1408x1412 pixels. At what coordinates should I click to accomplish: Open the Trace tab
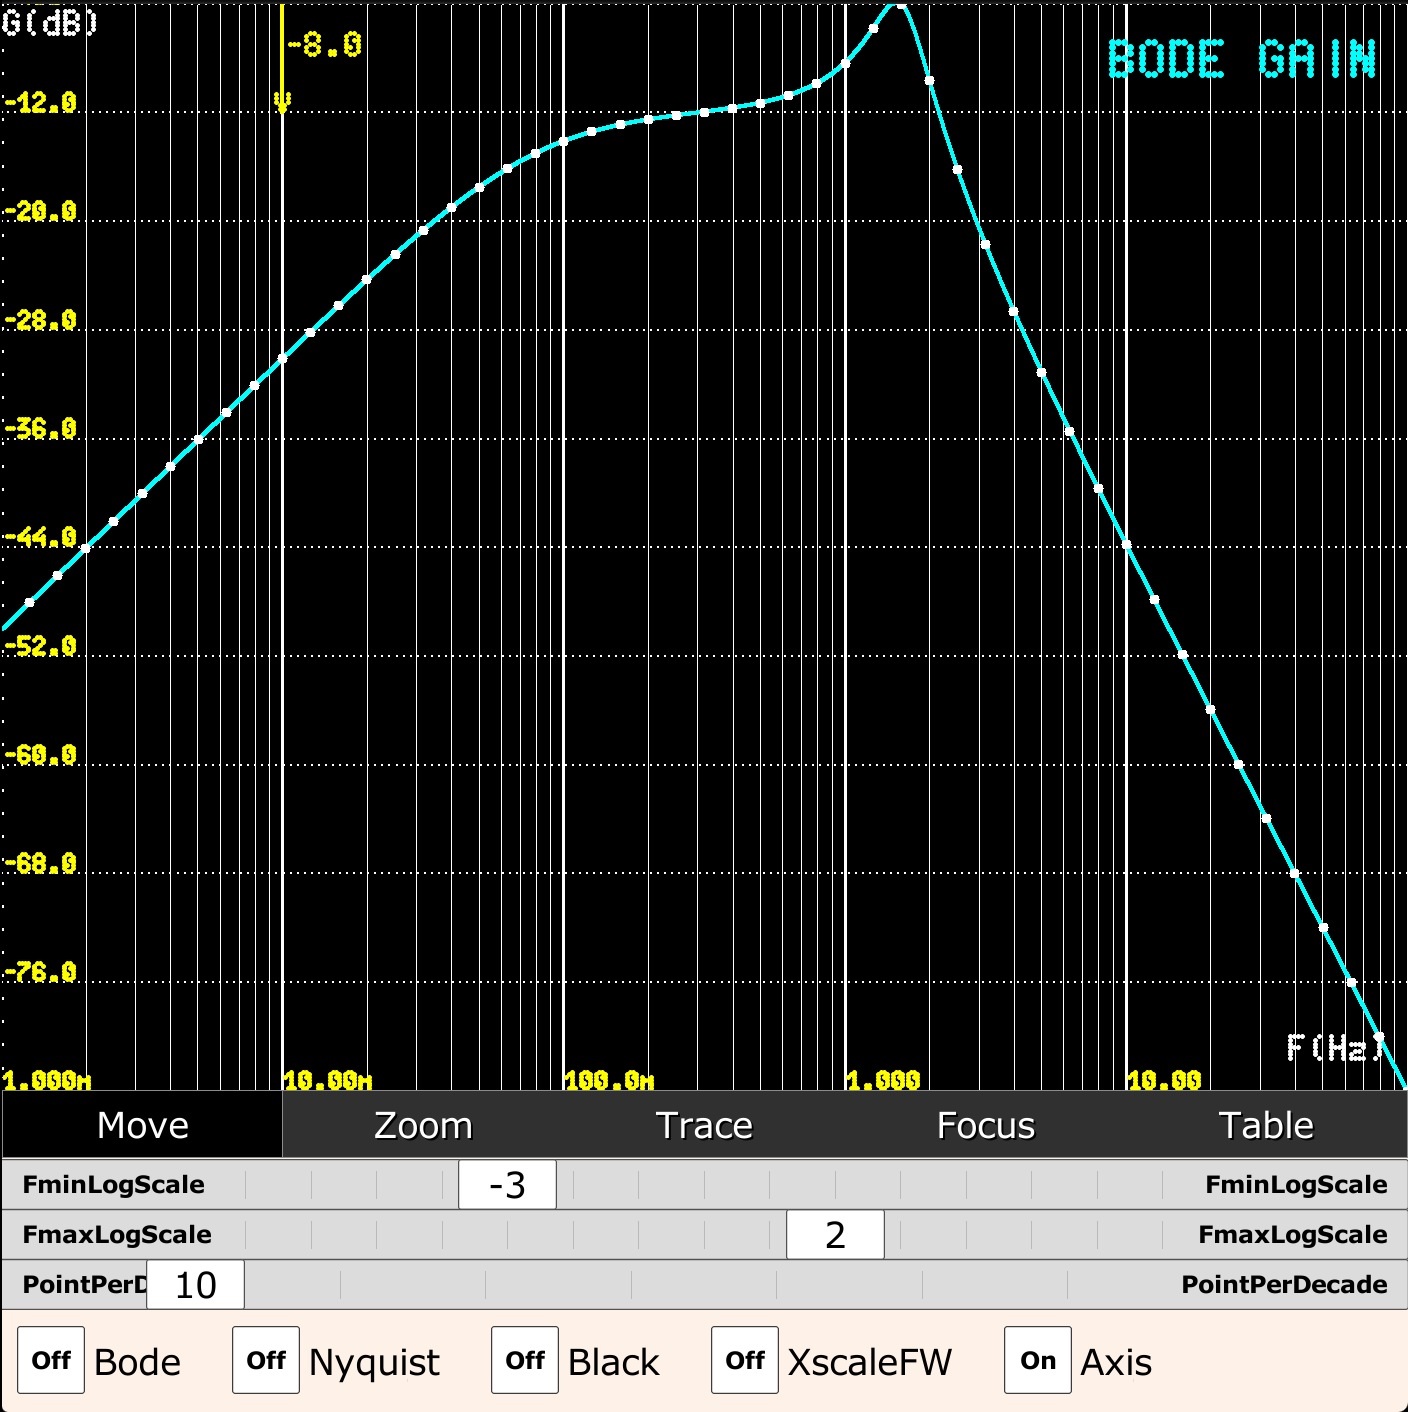tap(704, 1125)
